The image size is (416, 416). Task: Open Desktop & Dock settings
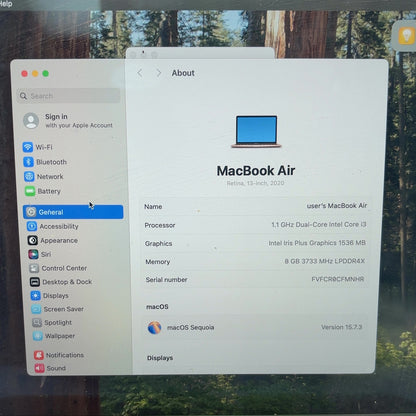[61, 282]
